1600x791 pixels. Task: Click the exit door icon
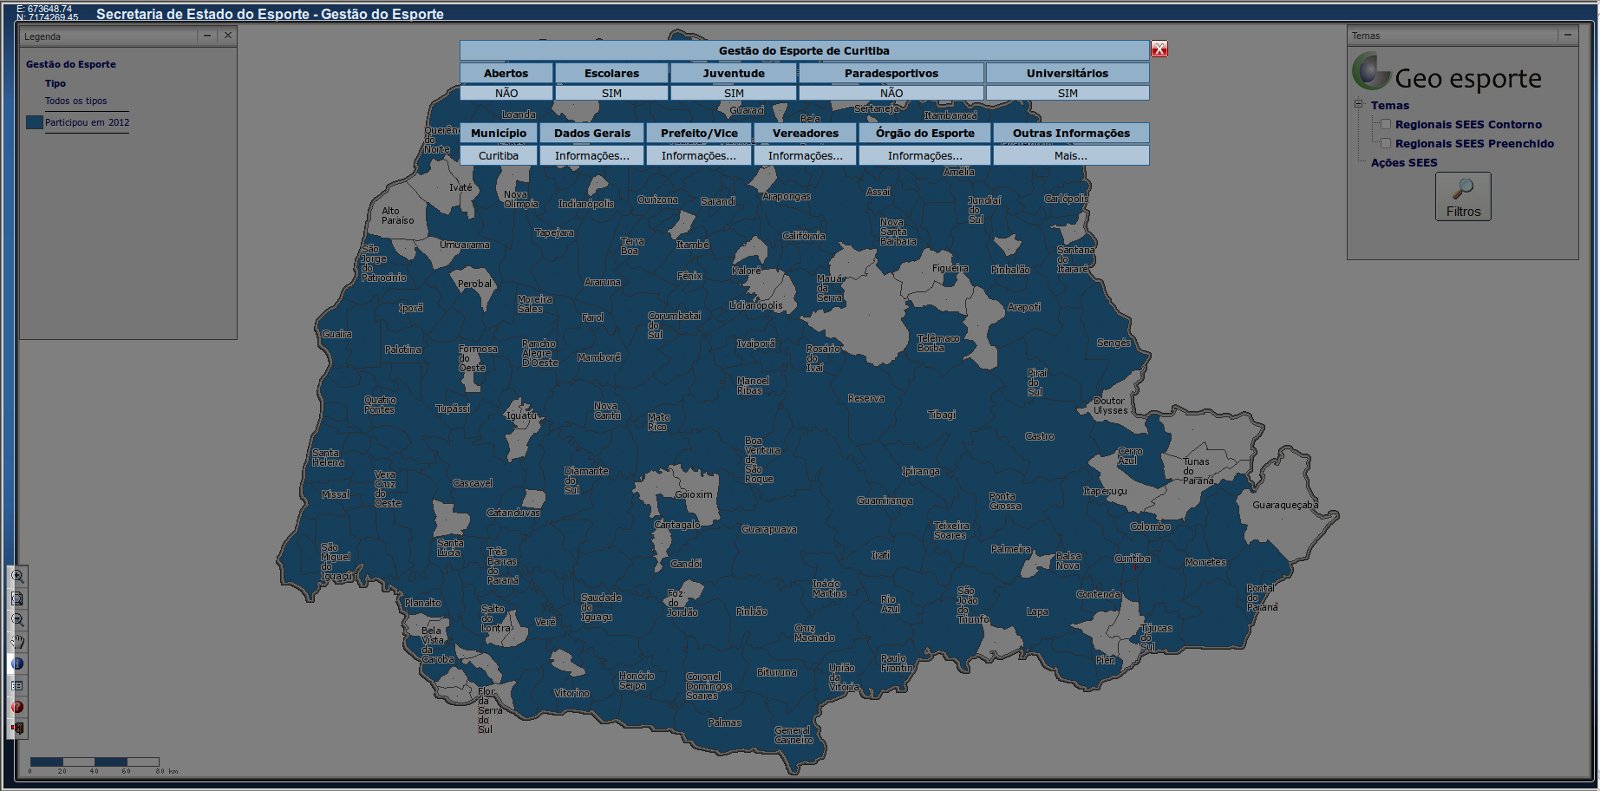(17, 729)
